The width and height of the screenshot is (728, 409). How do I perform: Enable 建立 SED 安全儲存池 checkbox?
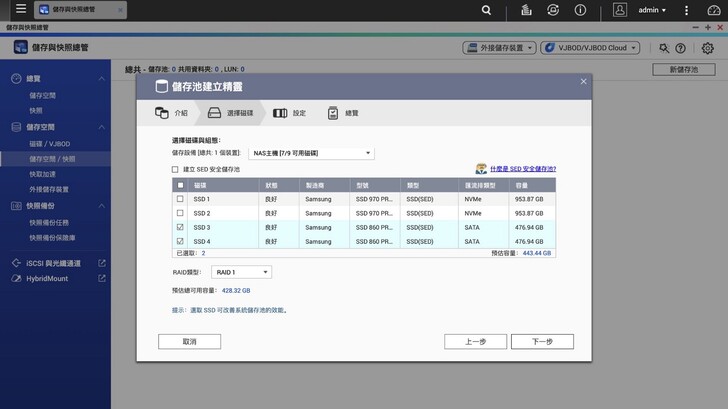[176, 170]
